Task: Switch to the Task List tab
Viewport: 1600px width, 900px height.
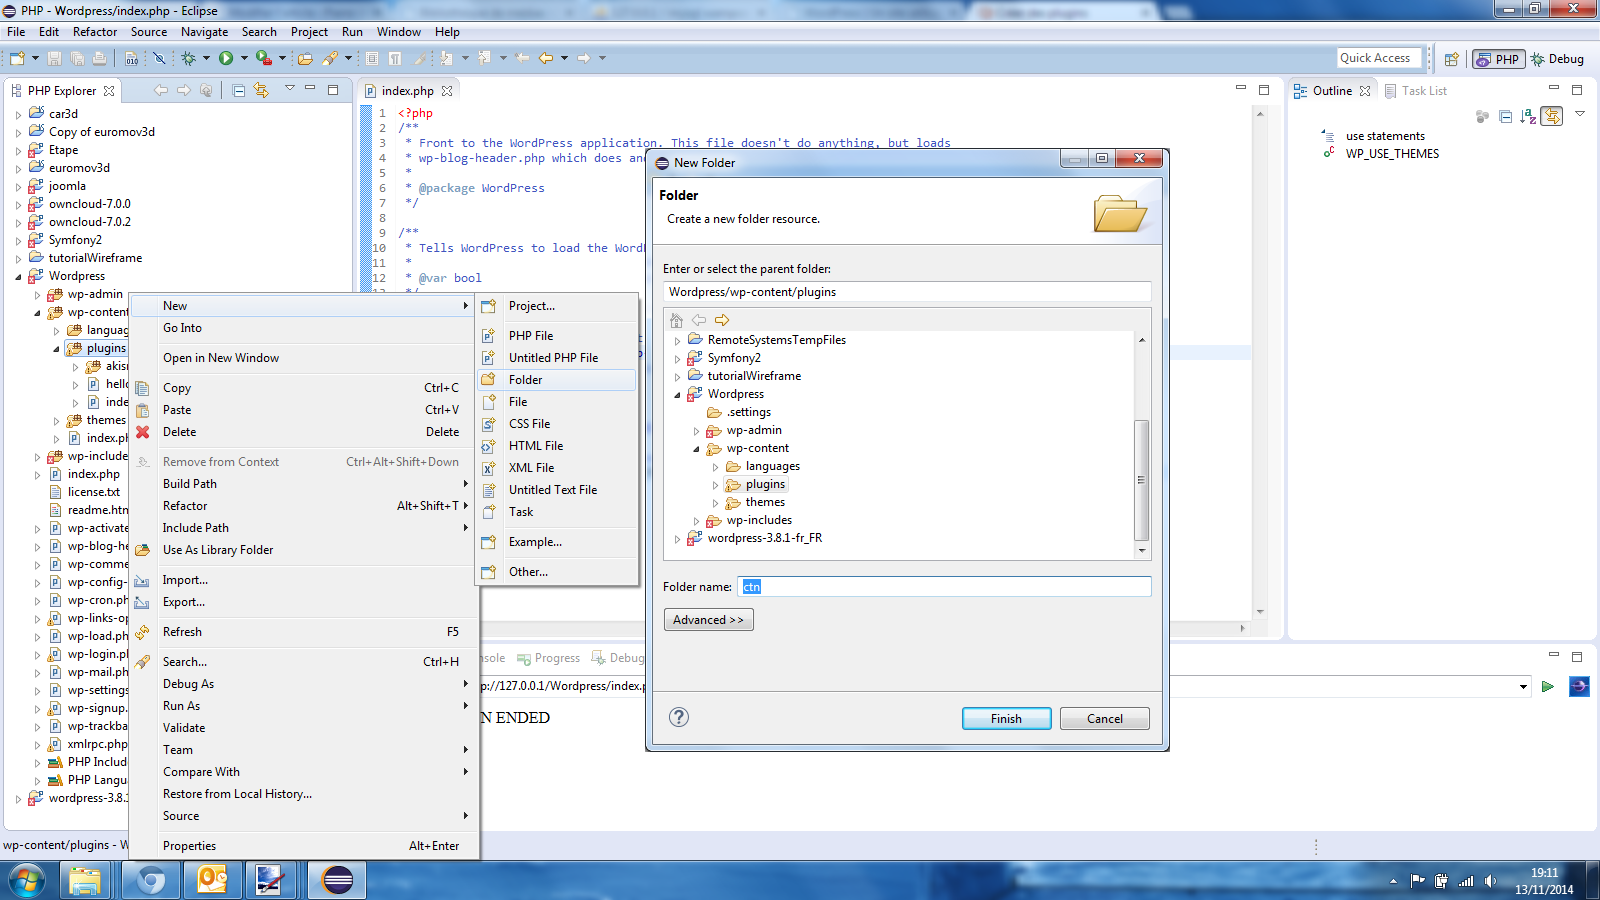Action: tap(1415, 90)
